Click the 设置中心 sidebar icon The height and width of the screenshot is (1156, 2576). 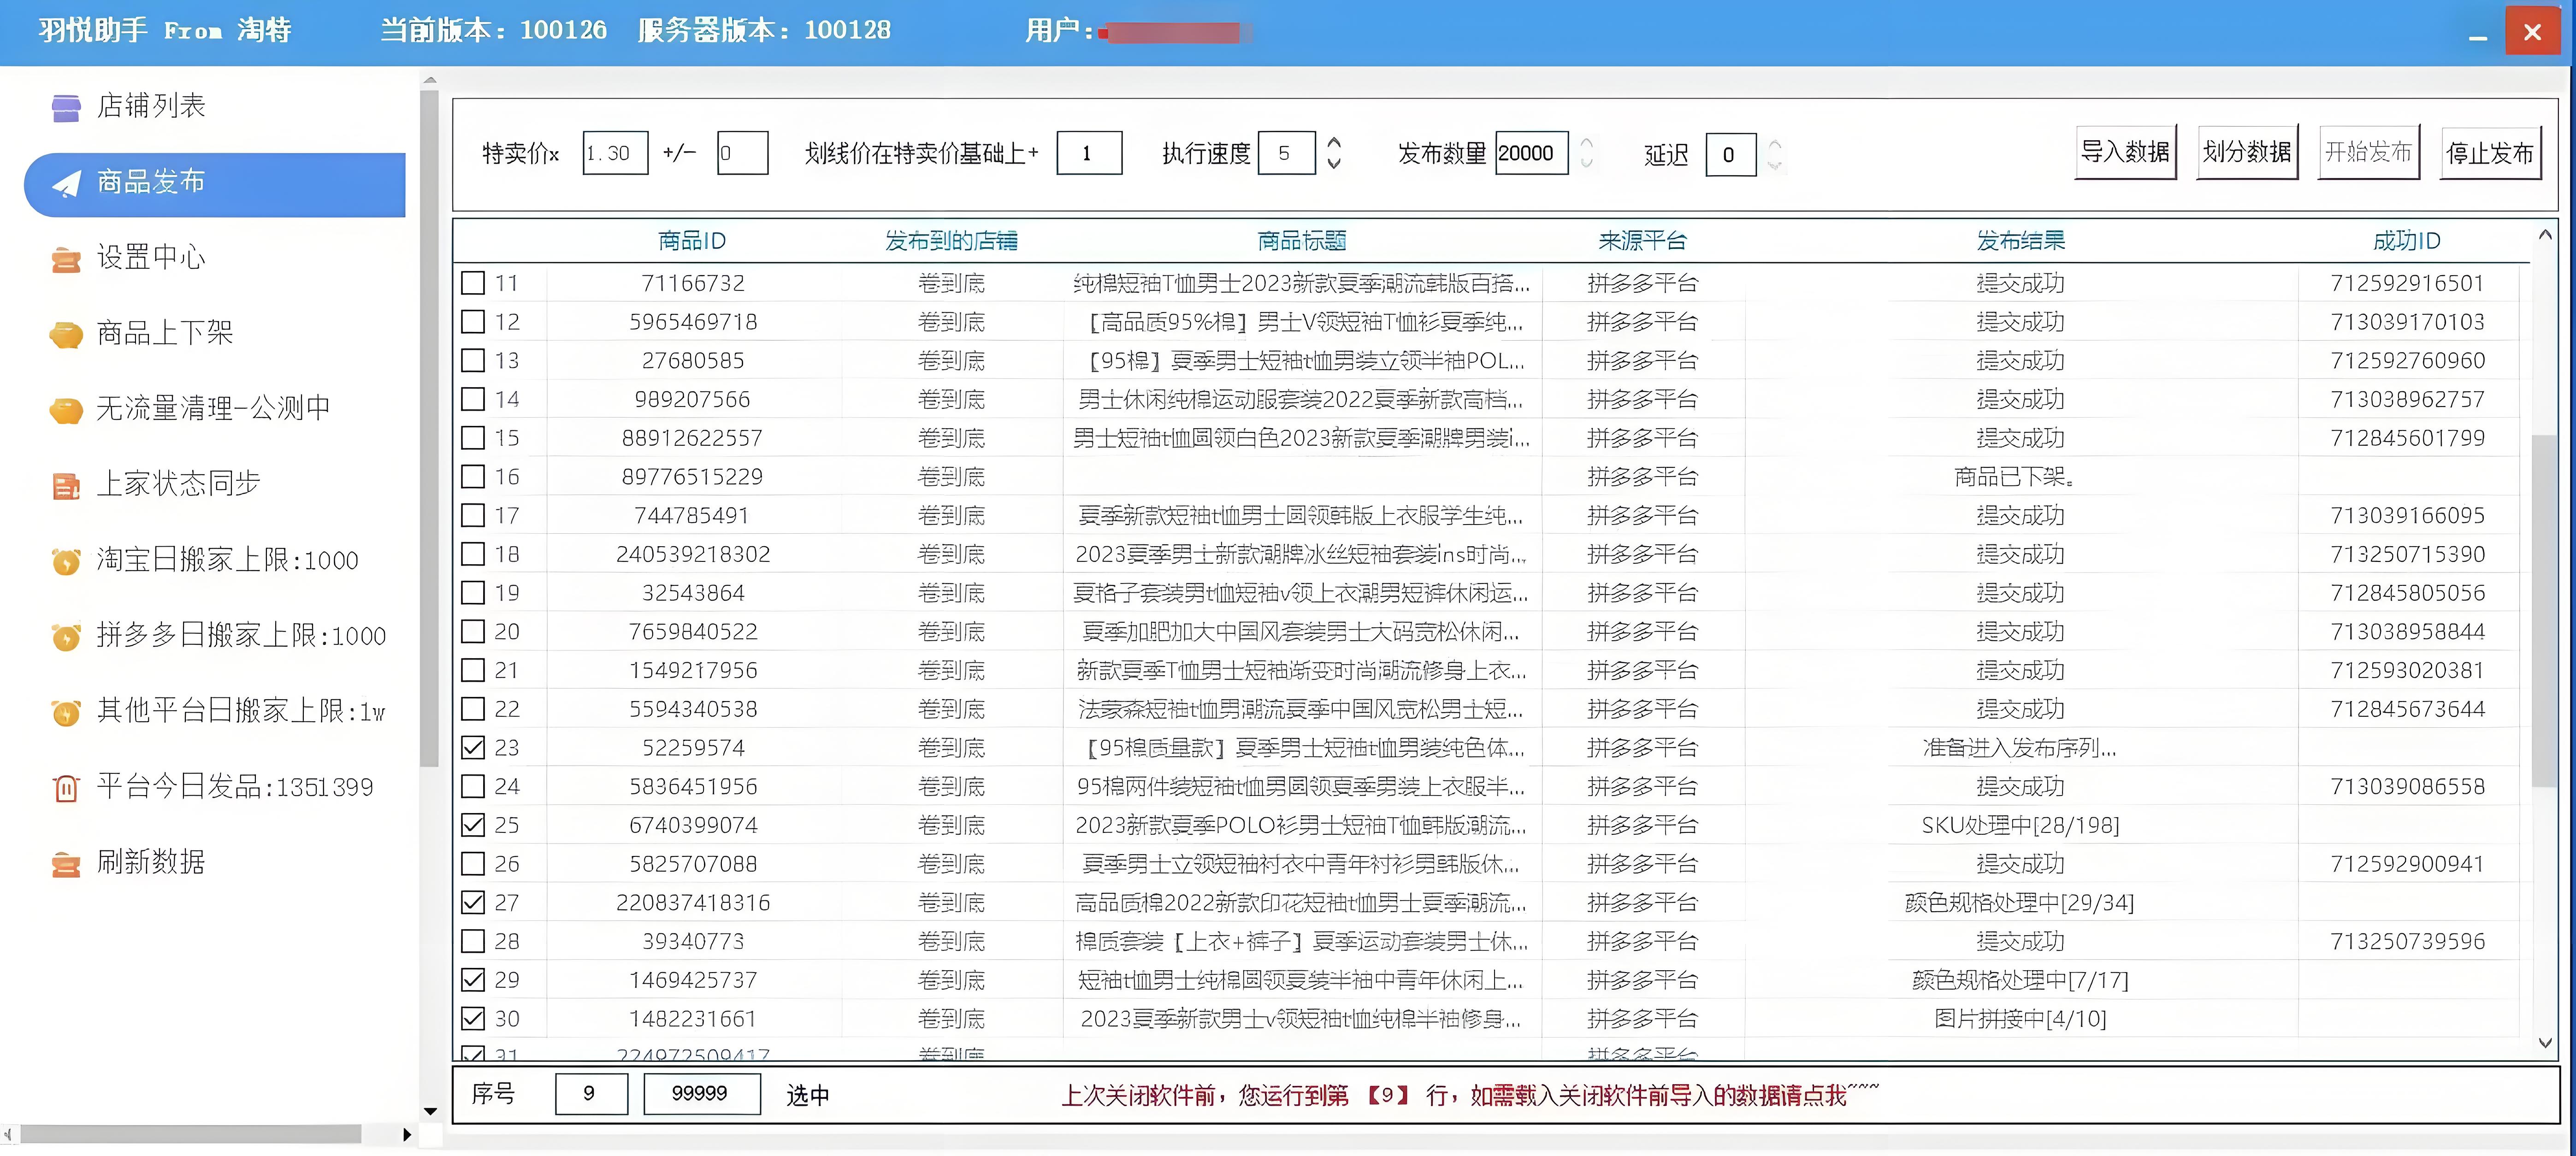pos(66,259)
